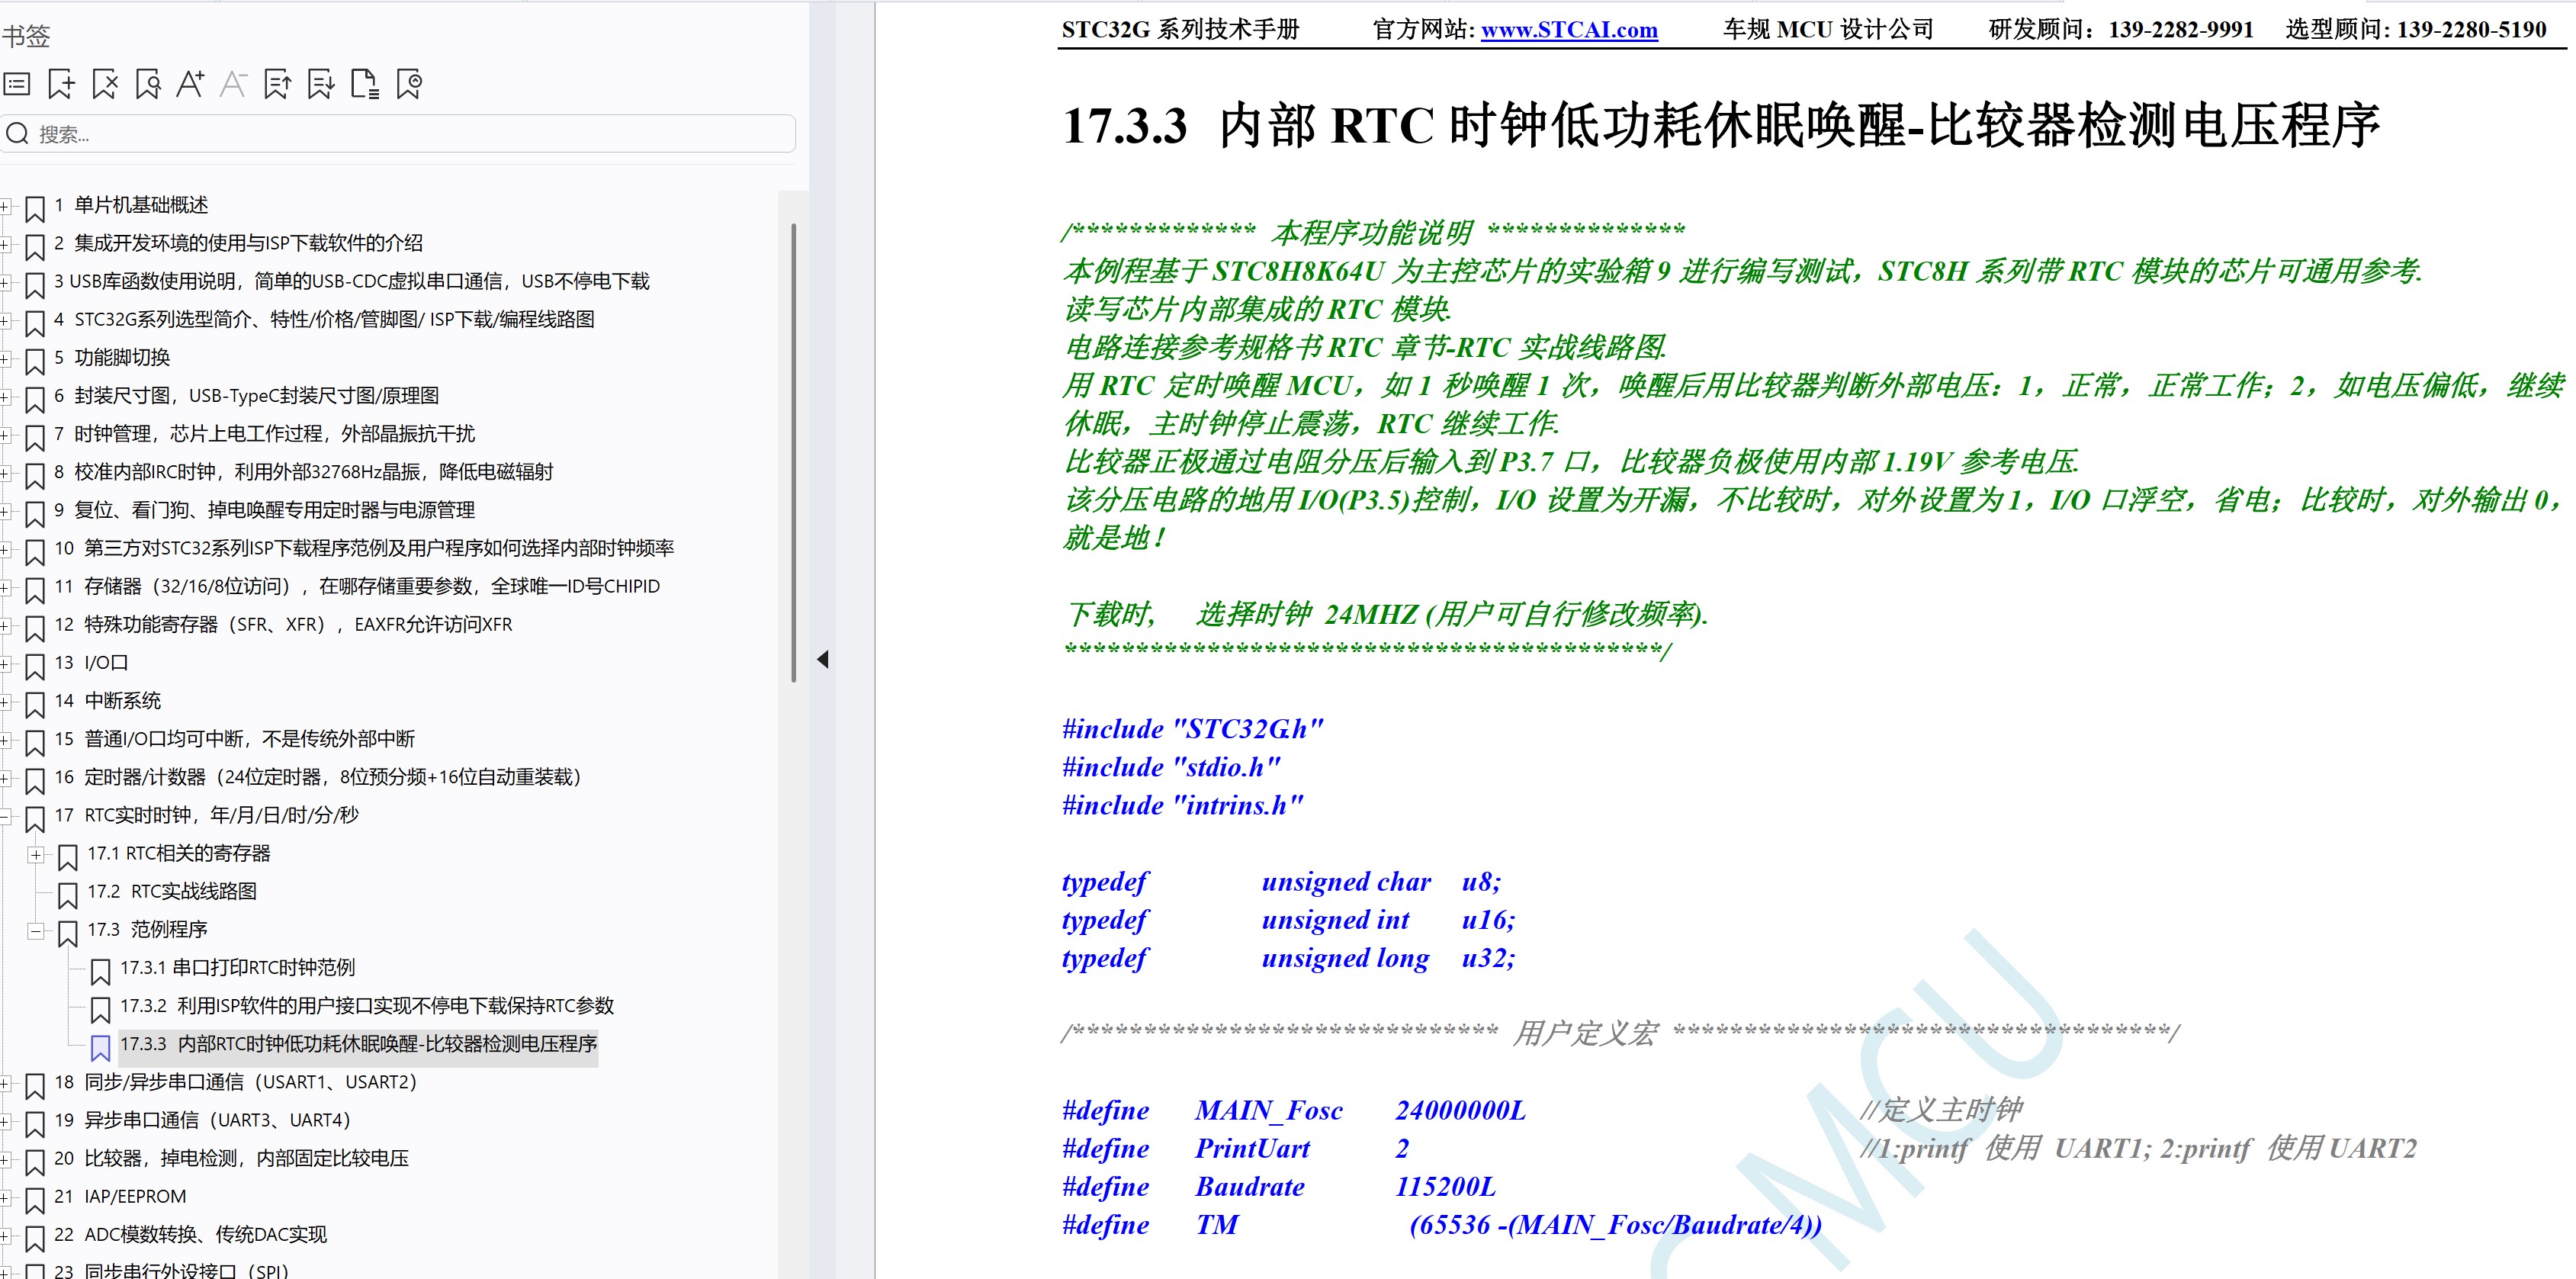Click bookmark icon beside 17.1 RTC相关的寄存器
The height and width of the screenshot is (1279, 2576).
(x=67, y=857)
